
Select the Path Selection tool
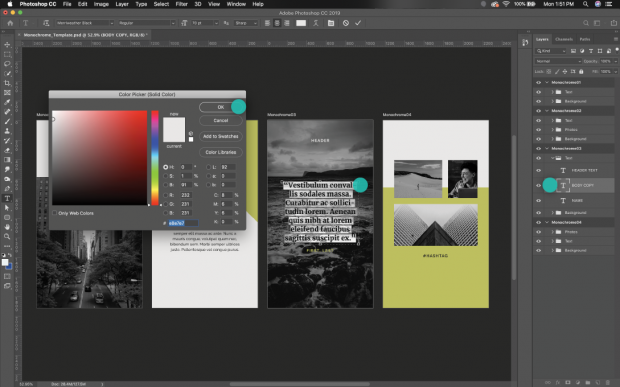click(x=7, y=208)
